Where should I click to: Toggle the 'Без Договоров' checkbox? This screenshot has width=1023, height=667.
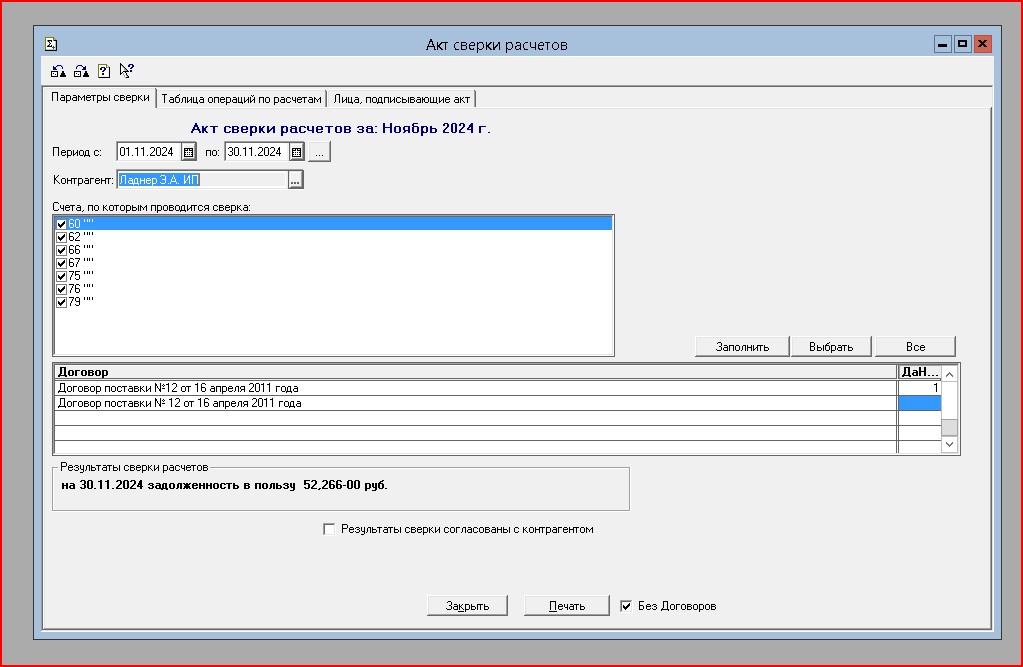point(626,606)
